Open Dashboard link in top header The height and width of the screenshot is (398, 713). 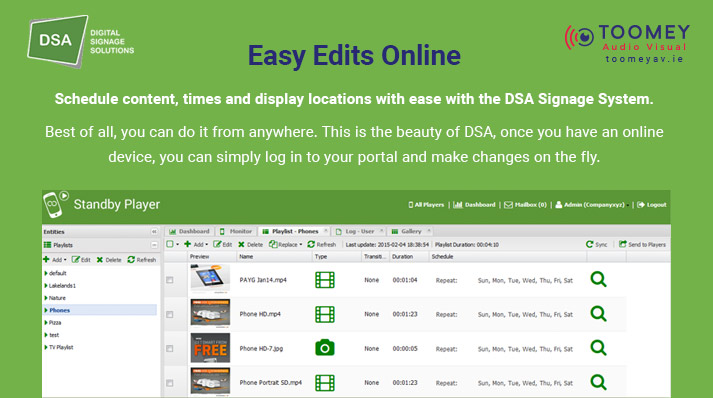474,205
